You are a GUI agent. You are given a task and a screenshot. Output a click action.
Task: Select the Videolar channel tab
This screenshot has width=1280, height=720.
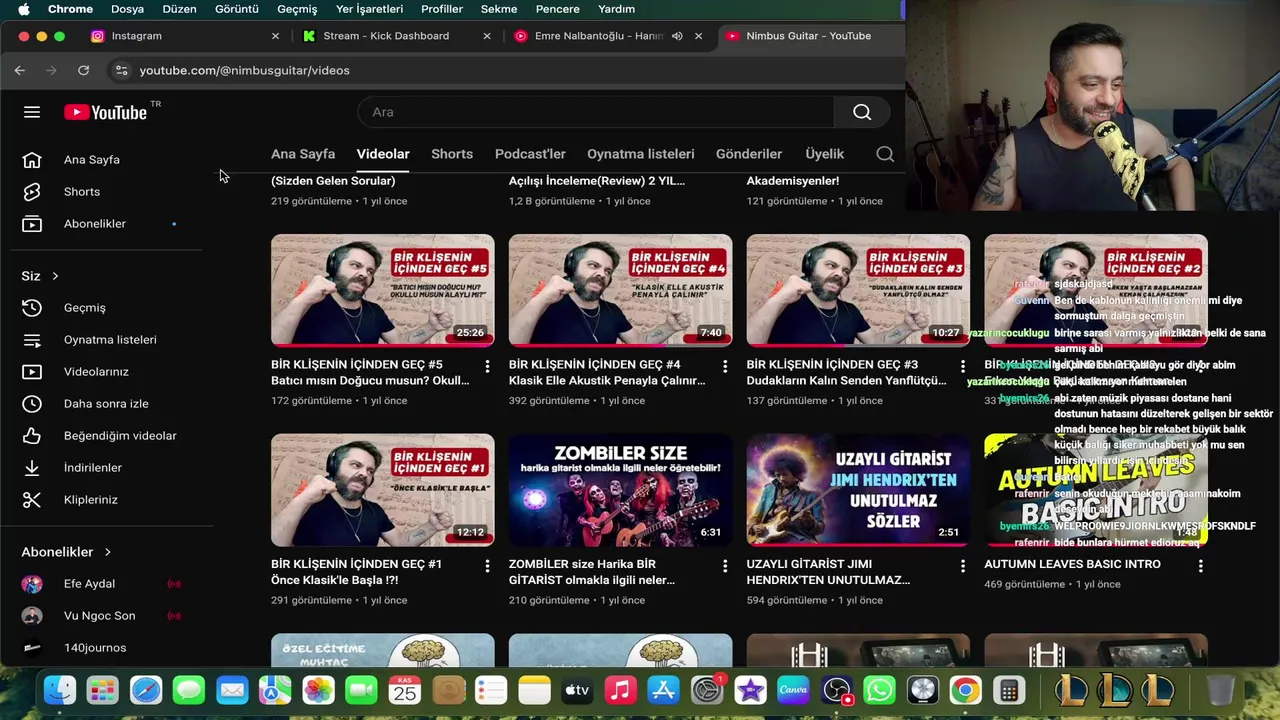[383, 154]
